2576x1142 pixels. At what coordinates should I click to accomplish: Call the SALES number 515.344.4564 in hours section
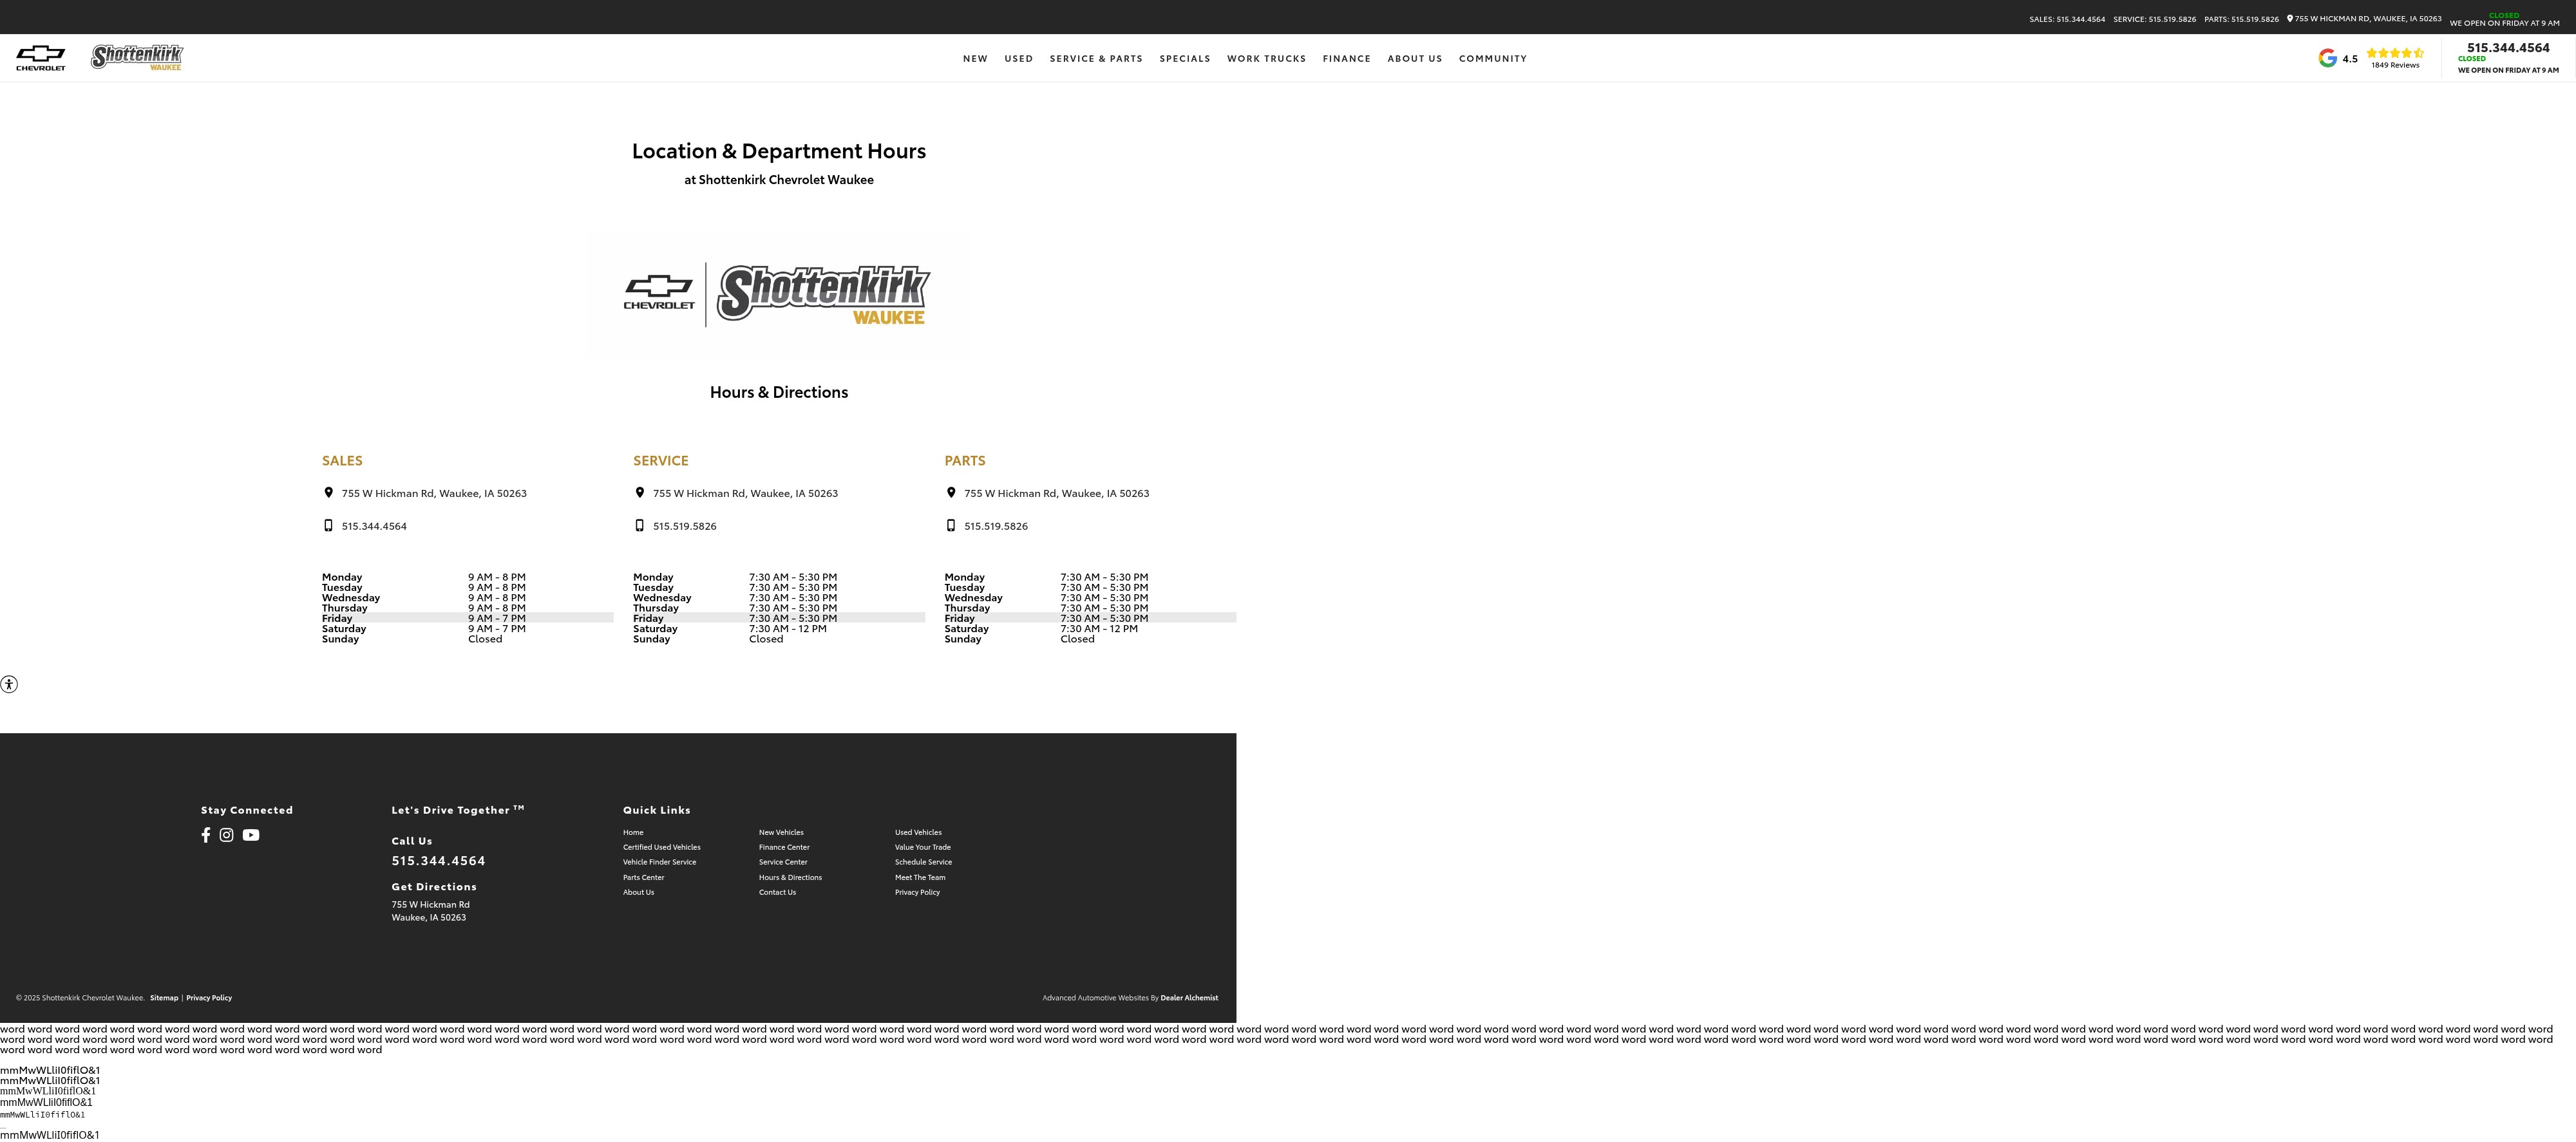(374, 526)
